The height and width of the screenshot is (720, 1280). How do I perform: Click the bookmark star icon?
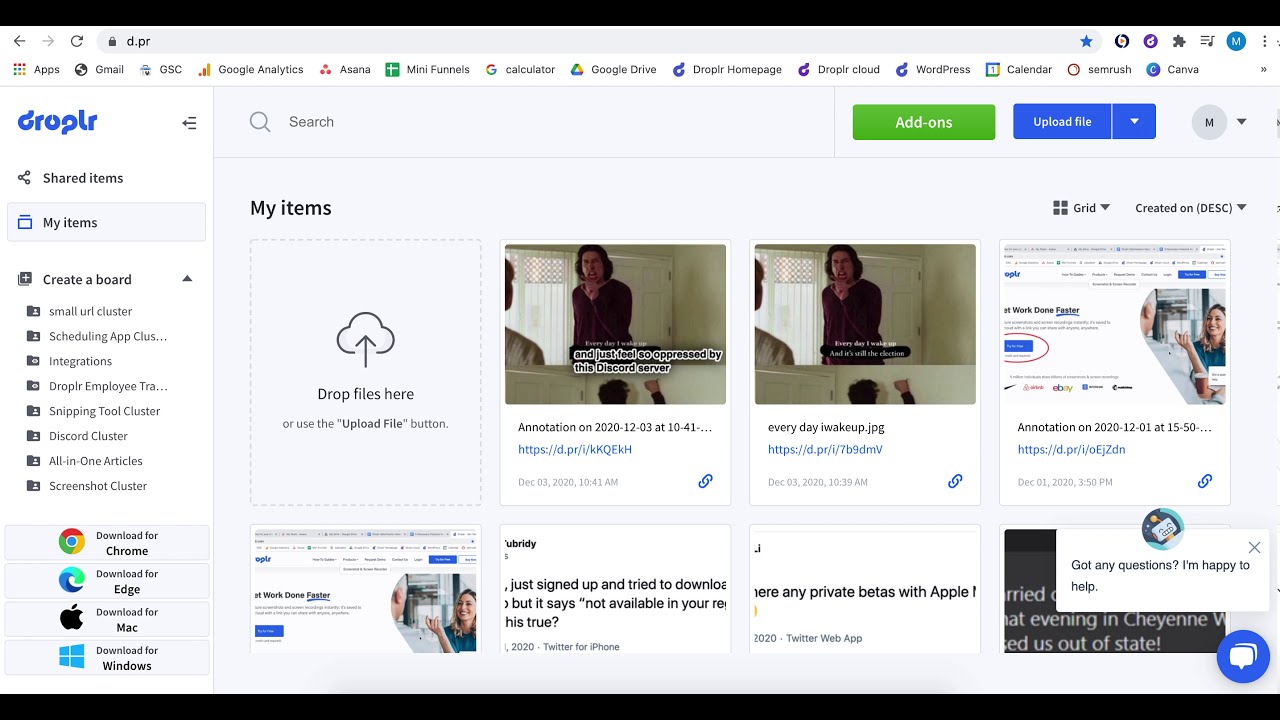pos(1086,41)
